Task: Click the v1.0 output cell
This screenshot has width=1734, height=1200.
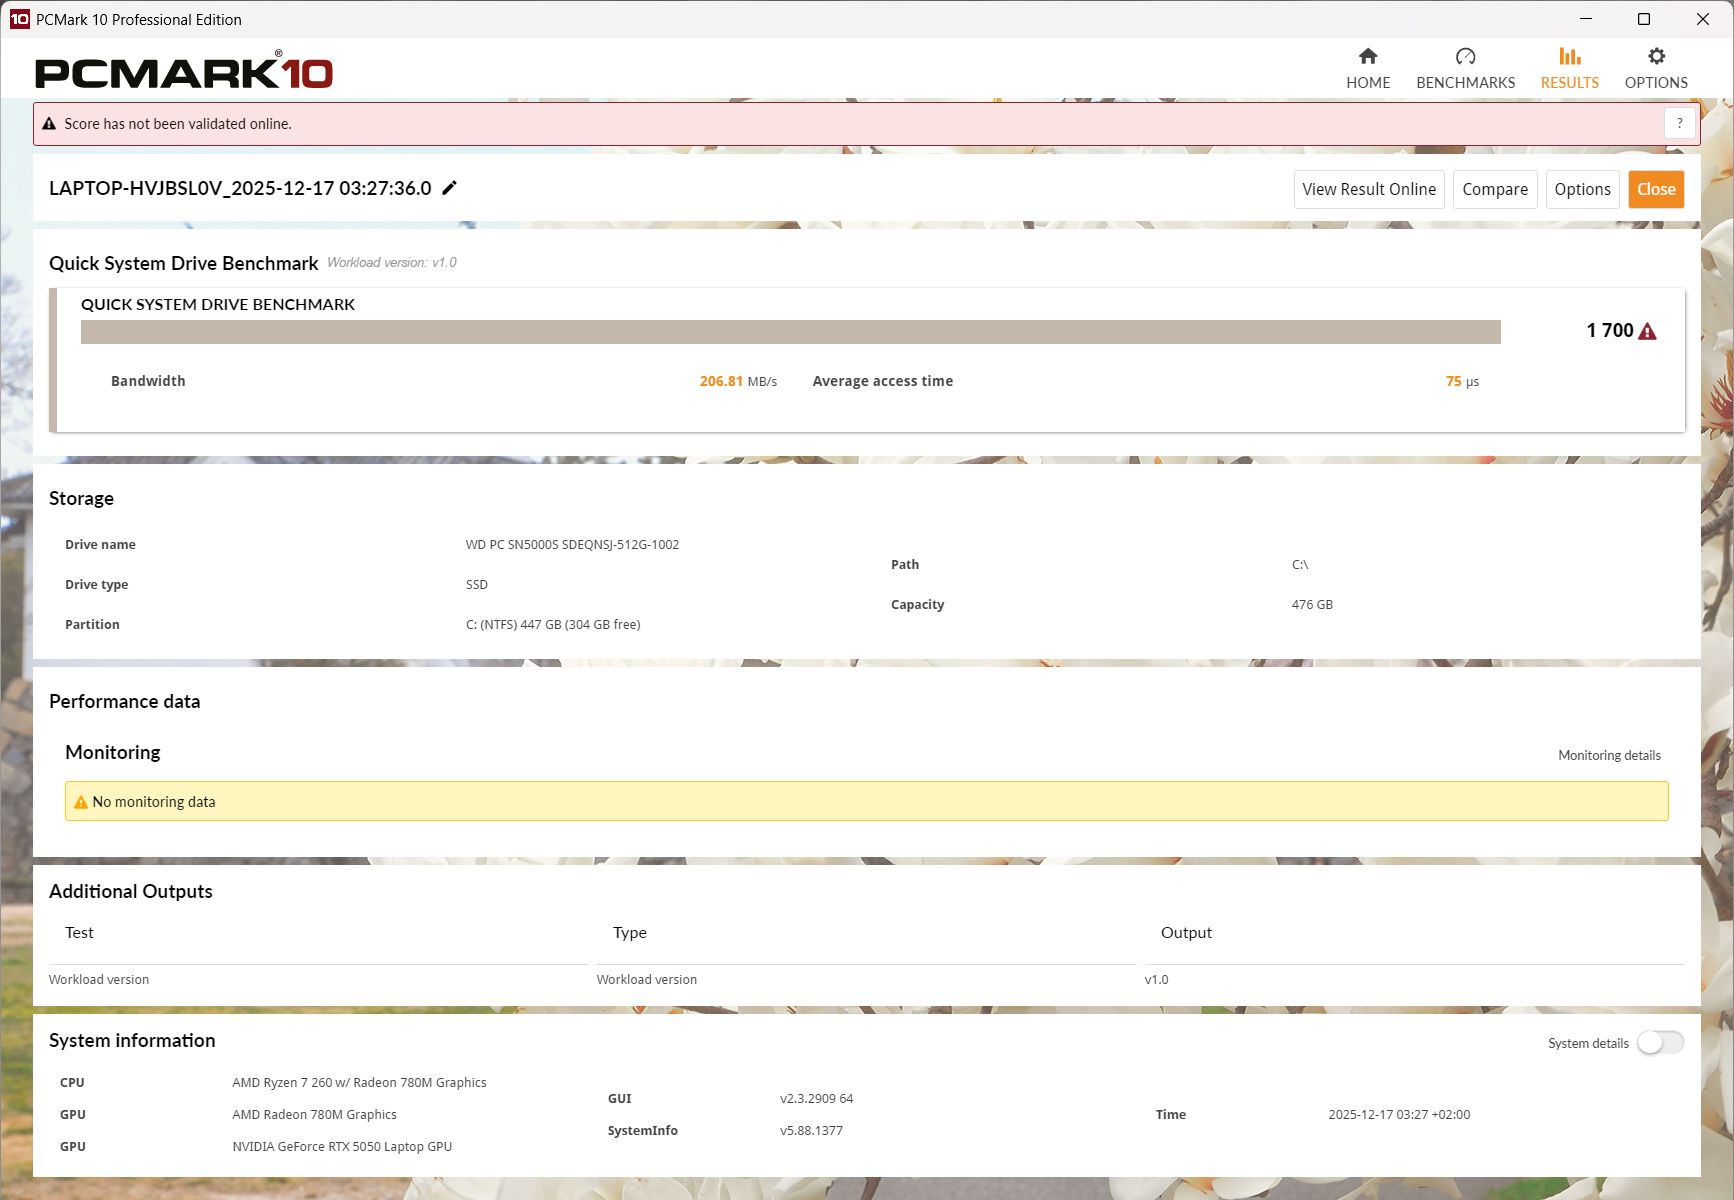Action: coord(1156,980)
